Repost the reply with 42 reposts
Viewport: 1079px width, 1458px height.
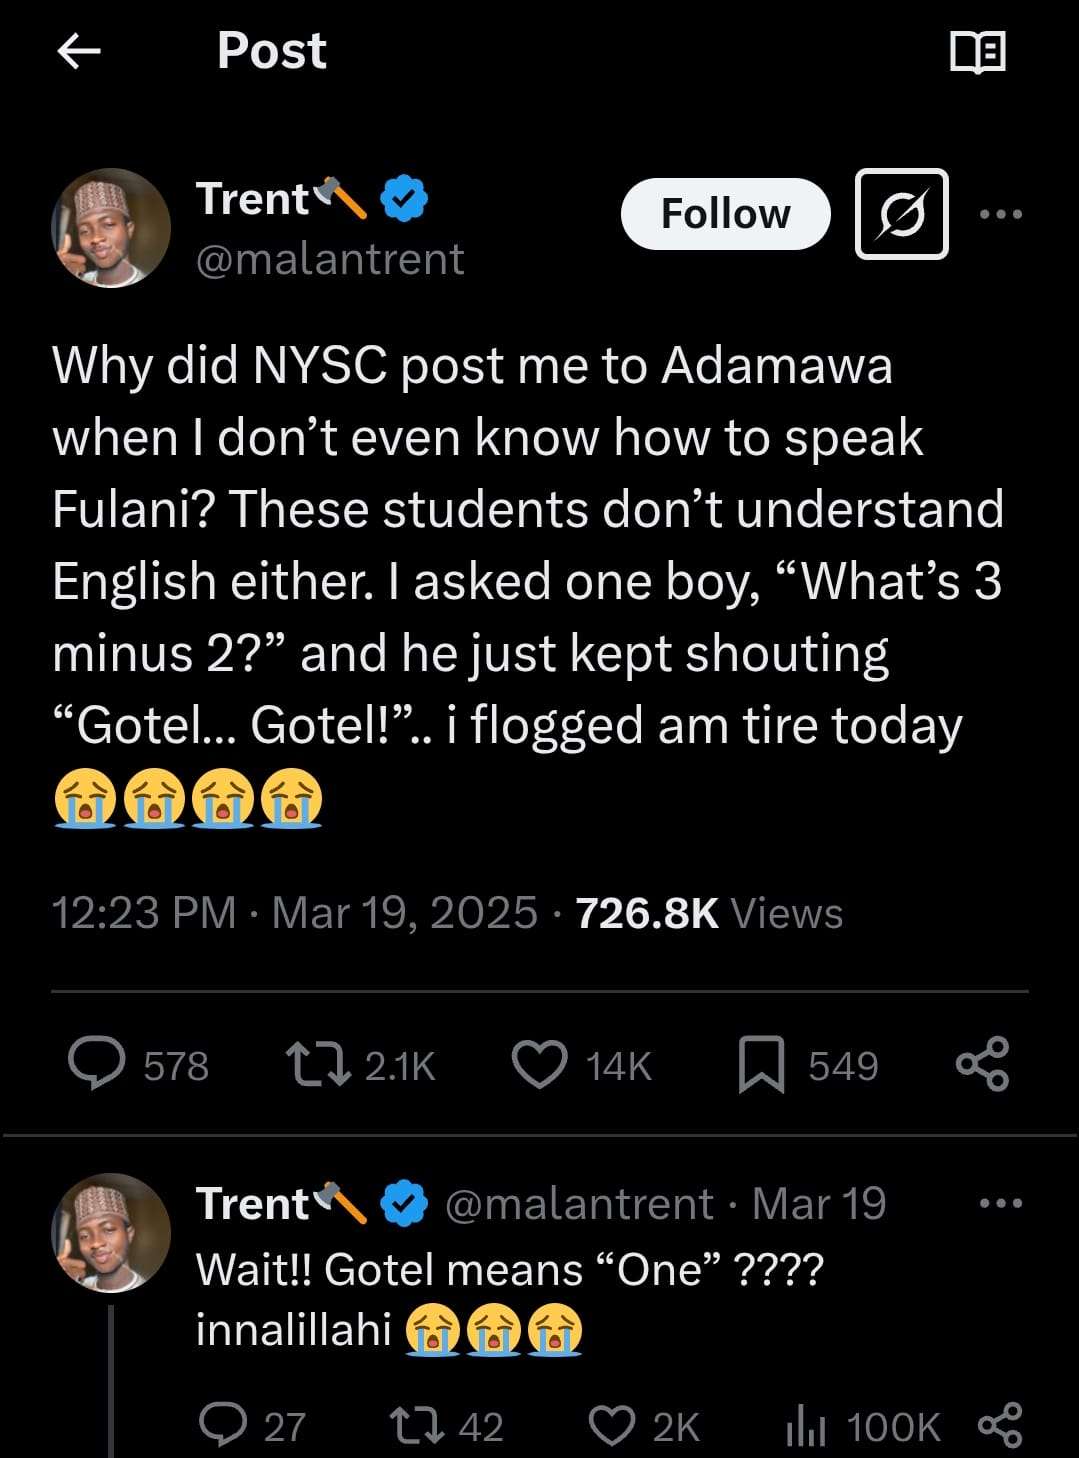pos(417,1426)
